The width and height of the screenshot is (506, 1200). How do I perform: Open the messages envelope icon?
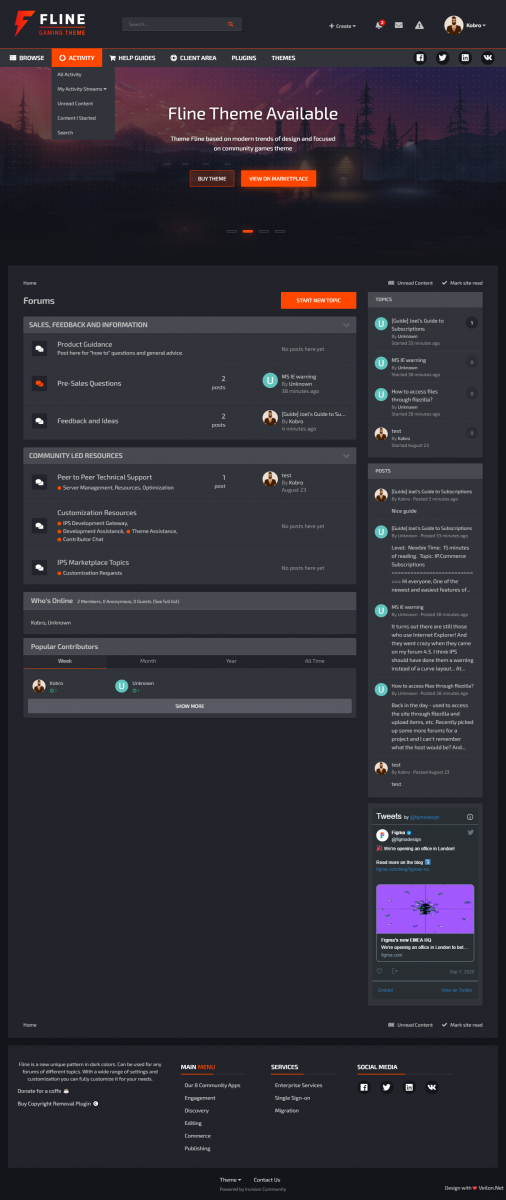(x=399, y=25)
